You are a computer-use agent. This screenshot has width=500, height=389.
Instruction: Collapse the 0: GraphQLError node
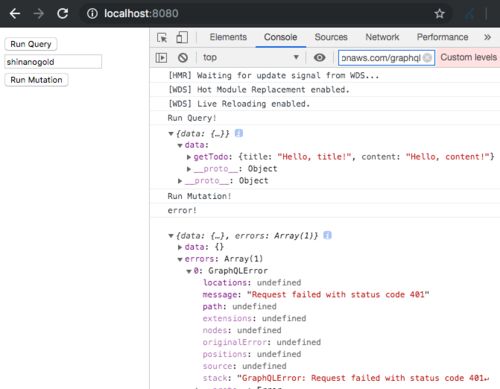pyautogui.click(x=189, y=271)
